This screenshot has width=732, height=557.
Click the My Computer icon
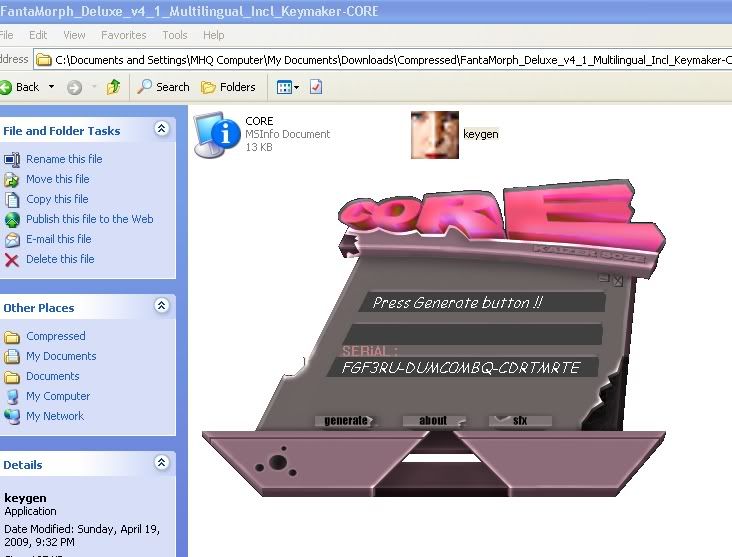12,397
